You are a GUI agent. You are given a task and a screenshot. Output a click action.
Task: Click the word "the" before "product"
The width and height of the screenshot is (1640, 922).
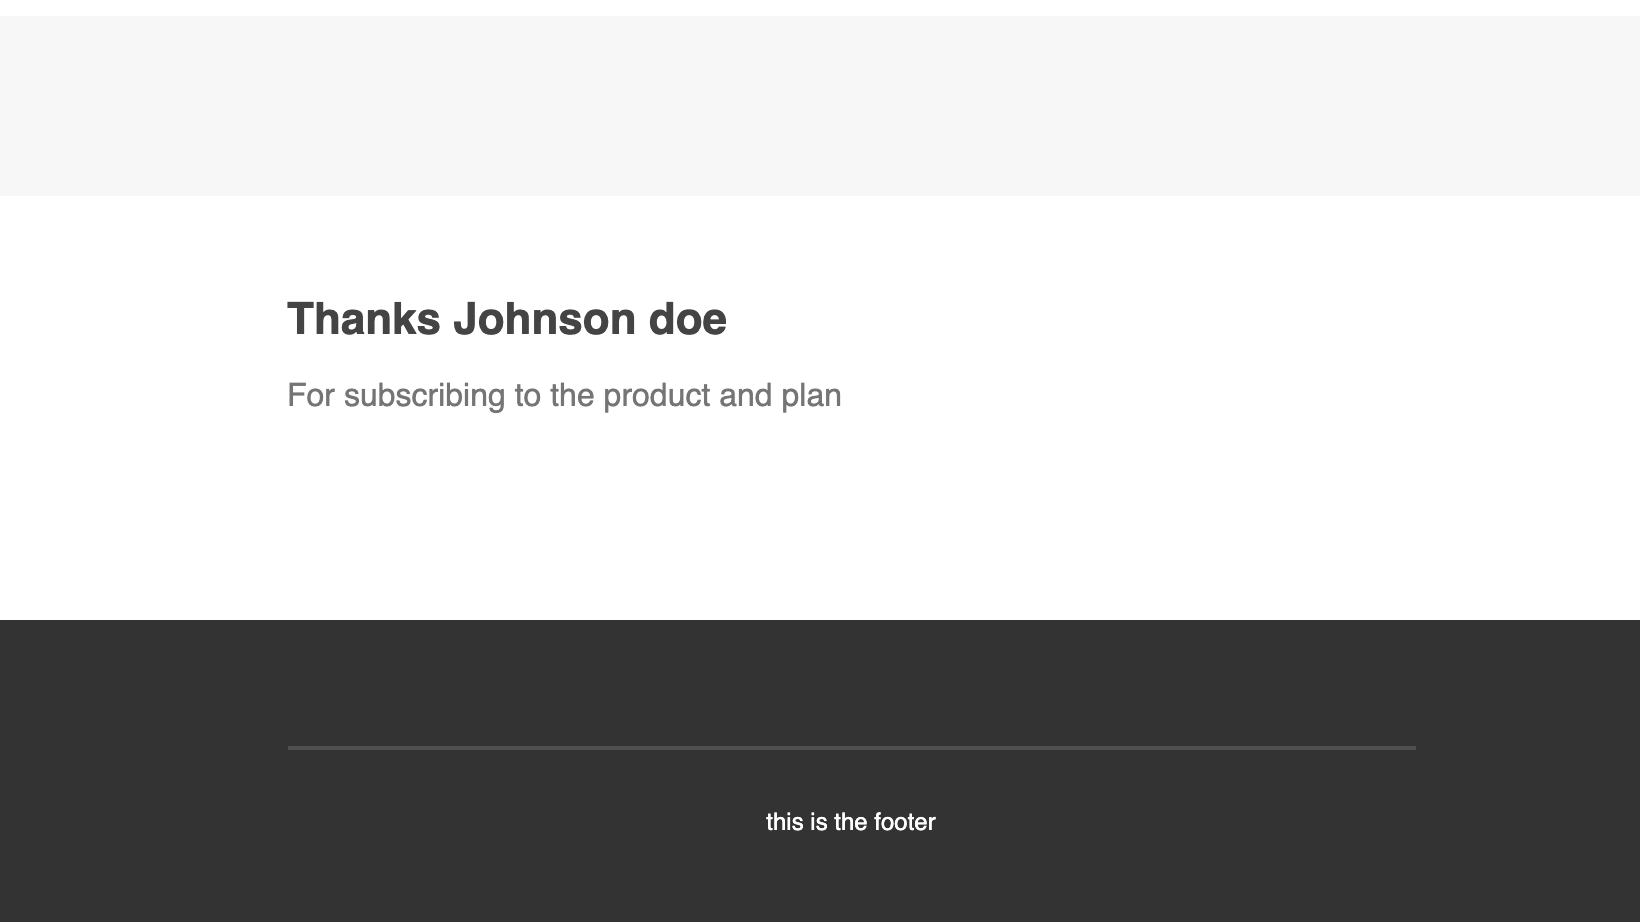point(572,396)
